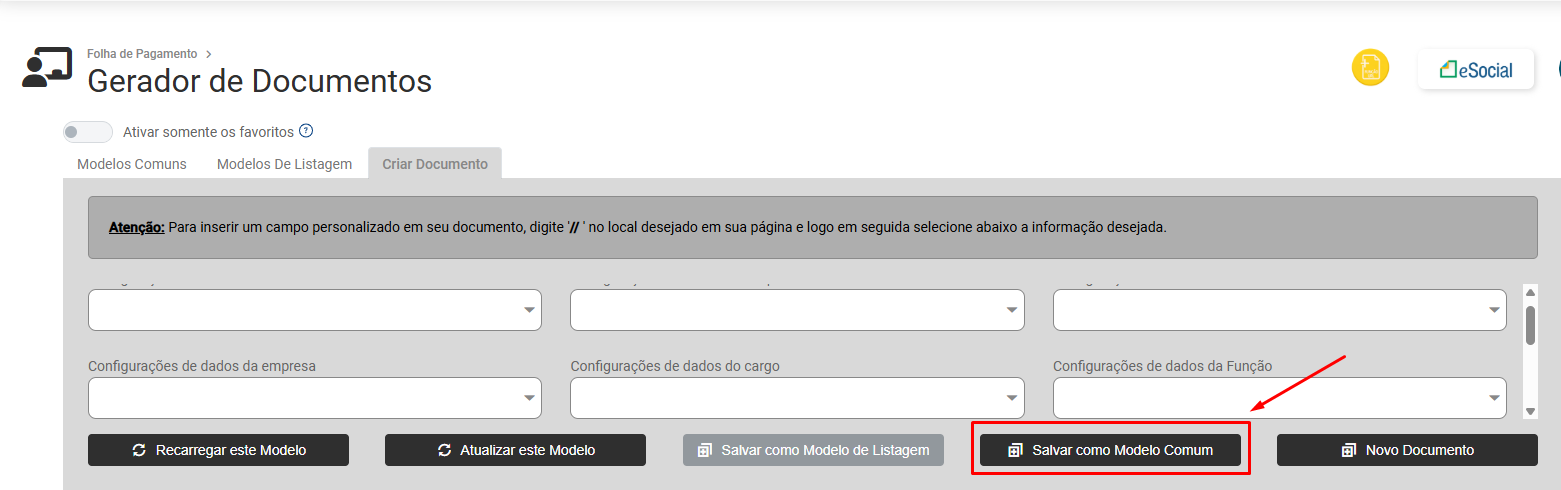
Task: Open the eSocial button
Action: pos(1476,70)
